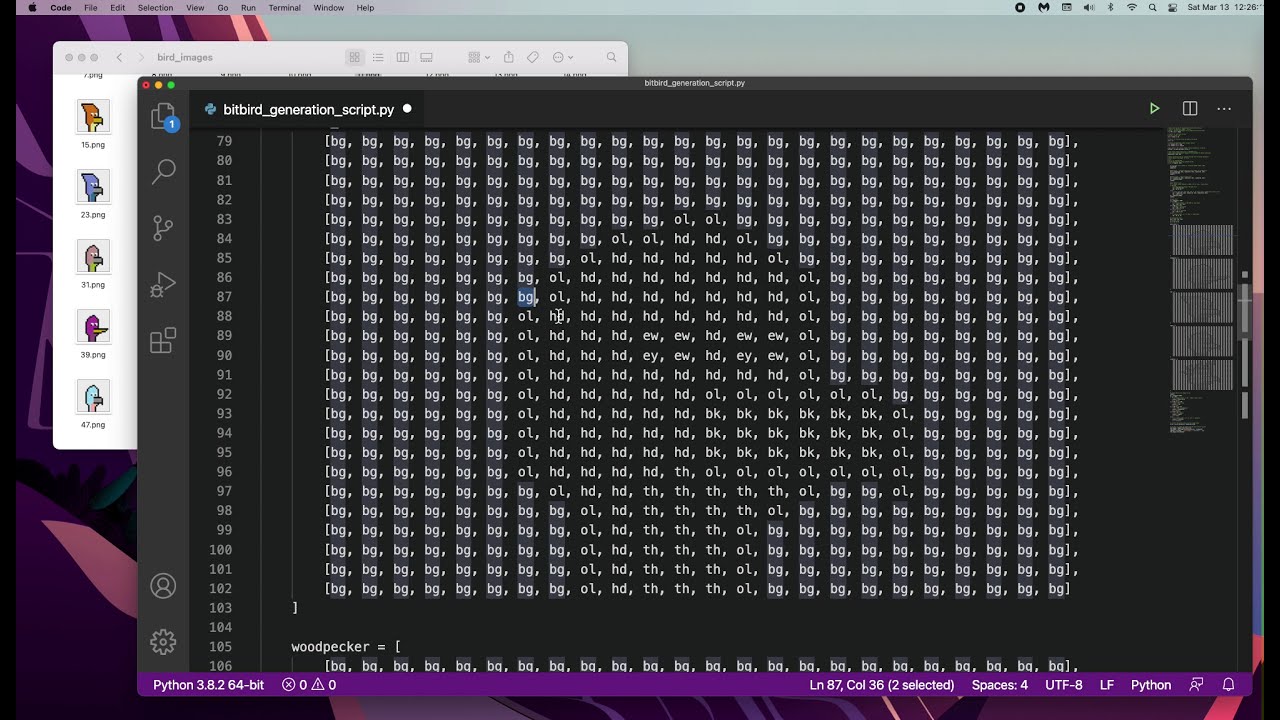Select the 23.png bird thumbnail in Finder
This screenshot has width=1280, height=720.
click(x=93, y=187)
